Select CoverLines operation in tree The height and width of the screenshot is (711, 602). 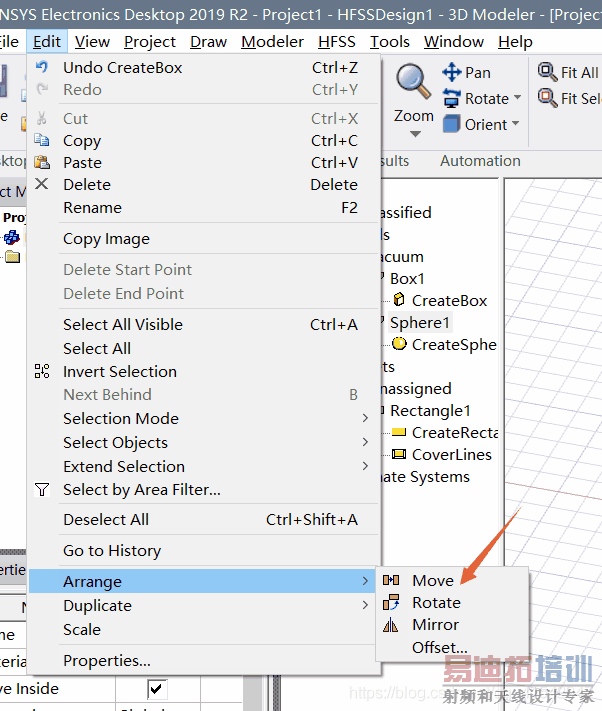[452, 454]
